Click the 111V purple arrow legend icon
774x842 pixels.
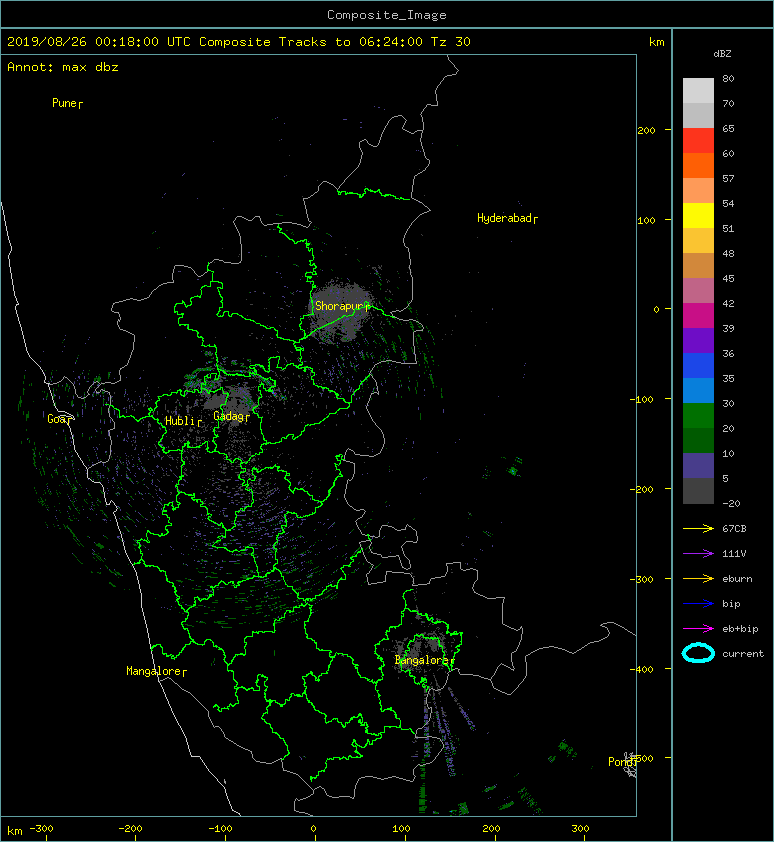[x=698, y=554]
